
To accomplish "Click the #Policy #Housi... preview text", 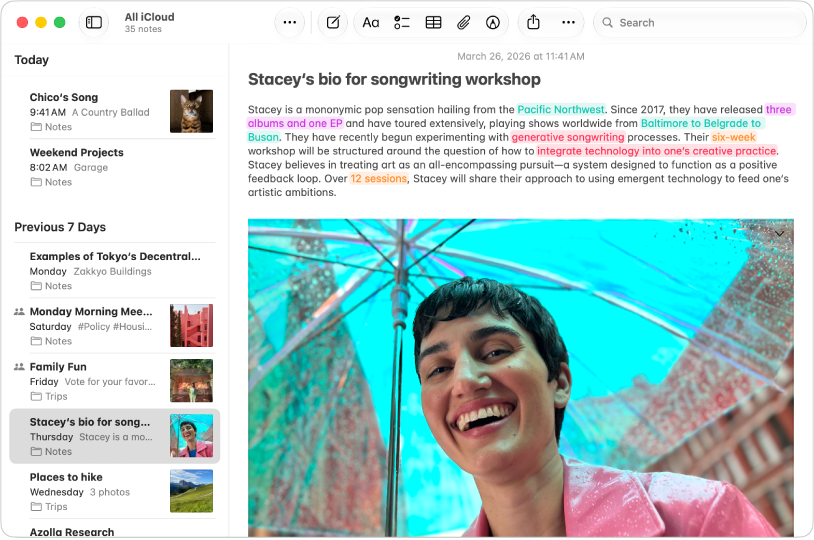I will coord(115,326).
